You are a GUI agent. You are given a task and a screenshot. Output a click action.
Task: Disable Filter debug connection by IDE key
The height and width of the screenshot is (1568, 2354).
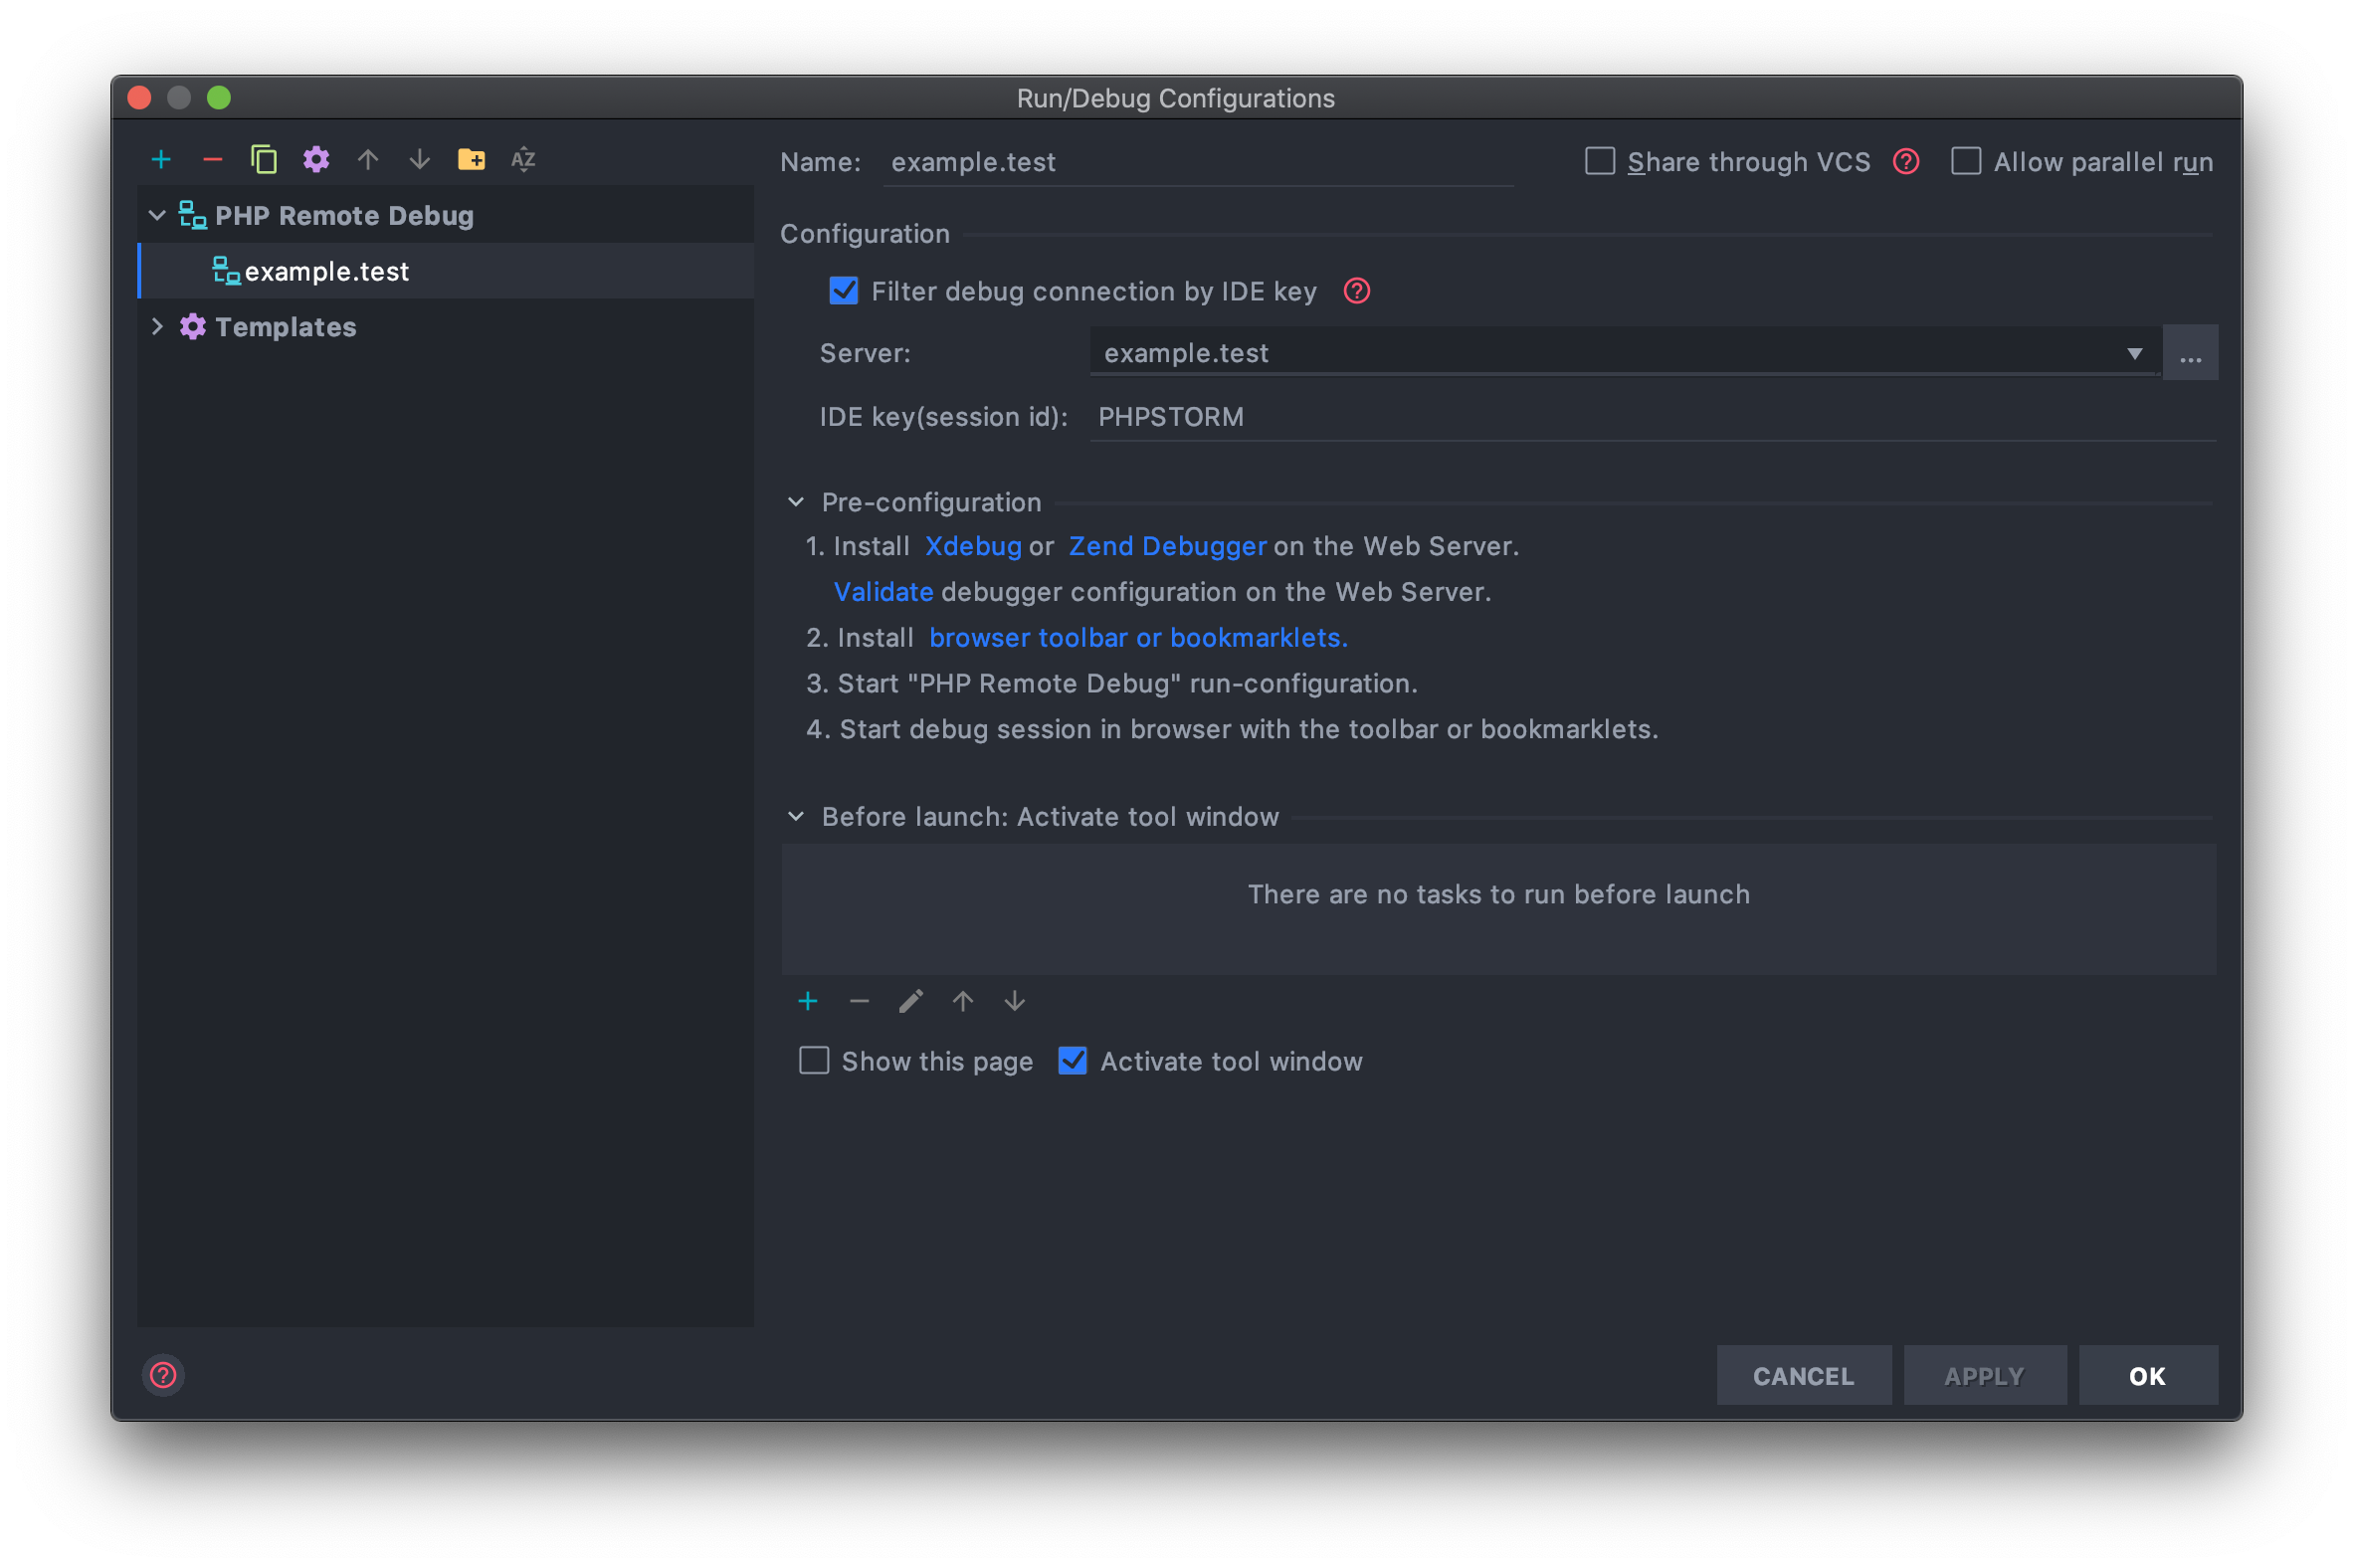[844, 291]
